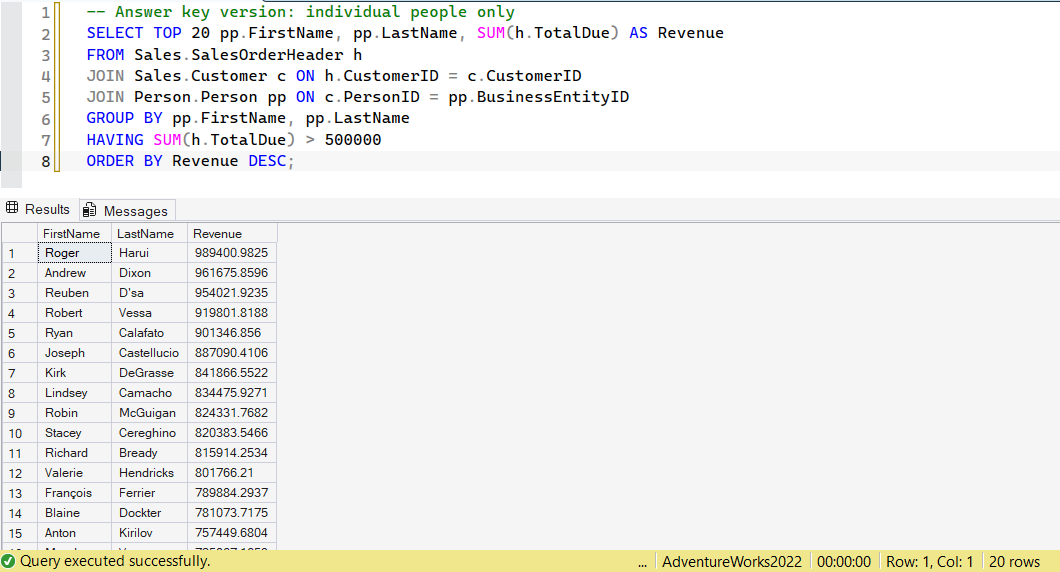Select the Stacey first name cell
1060x572 pixels.
tap(74, 433)
